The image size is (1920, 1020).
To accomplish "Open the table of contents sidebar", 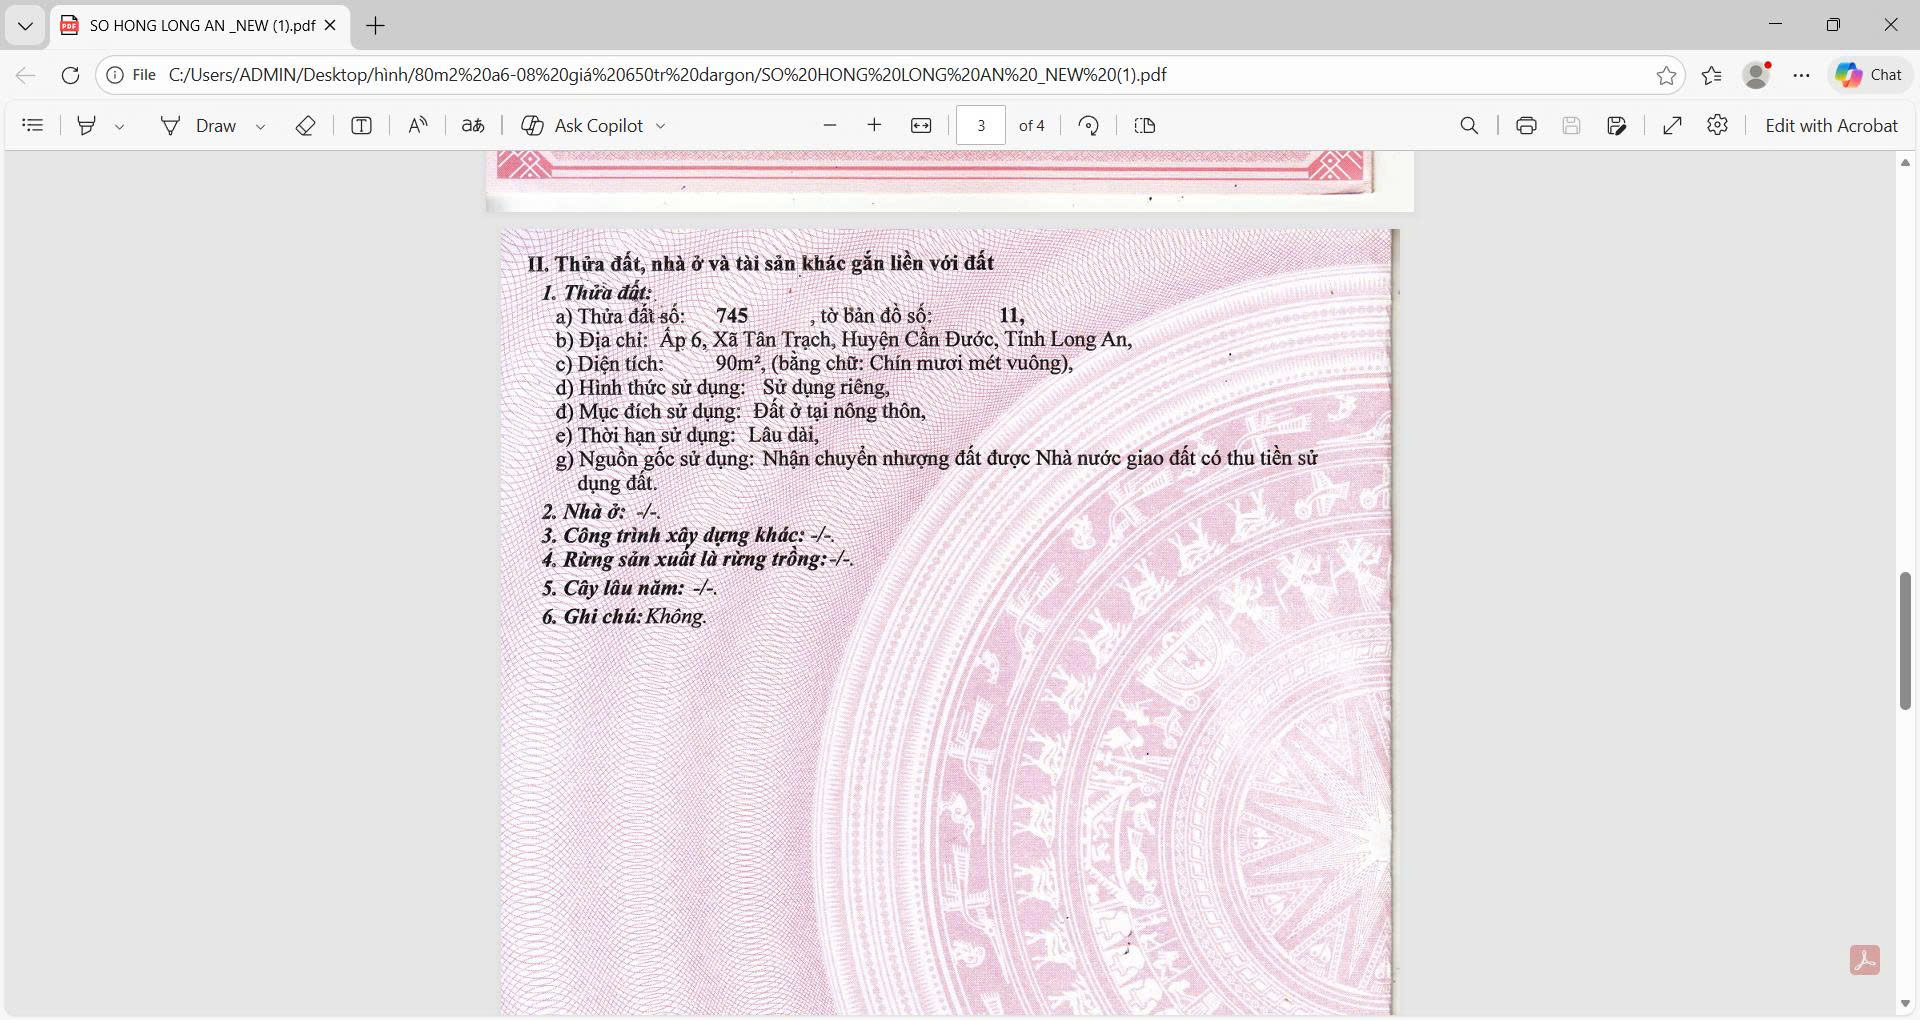I will click(x=33, y=125).
